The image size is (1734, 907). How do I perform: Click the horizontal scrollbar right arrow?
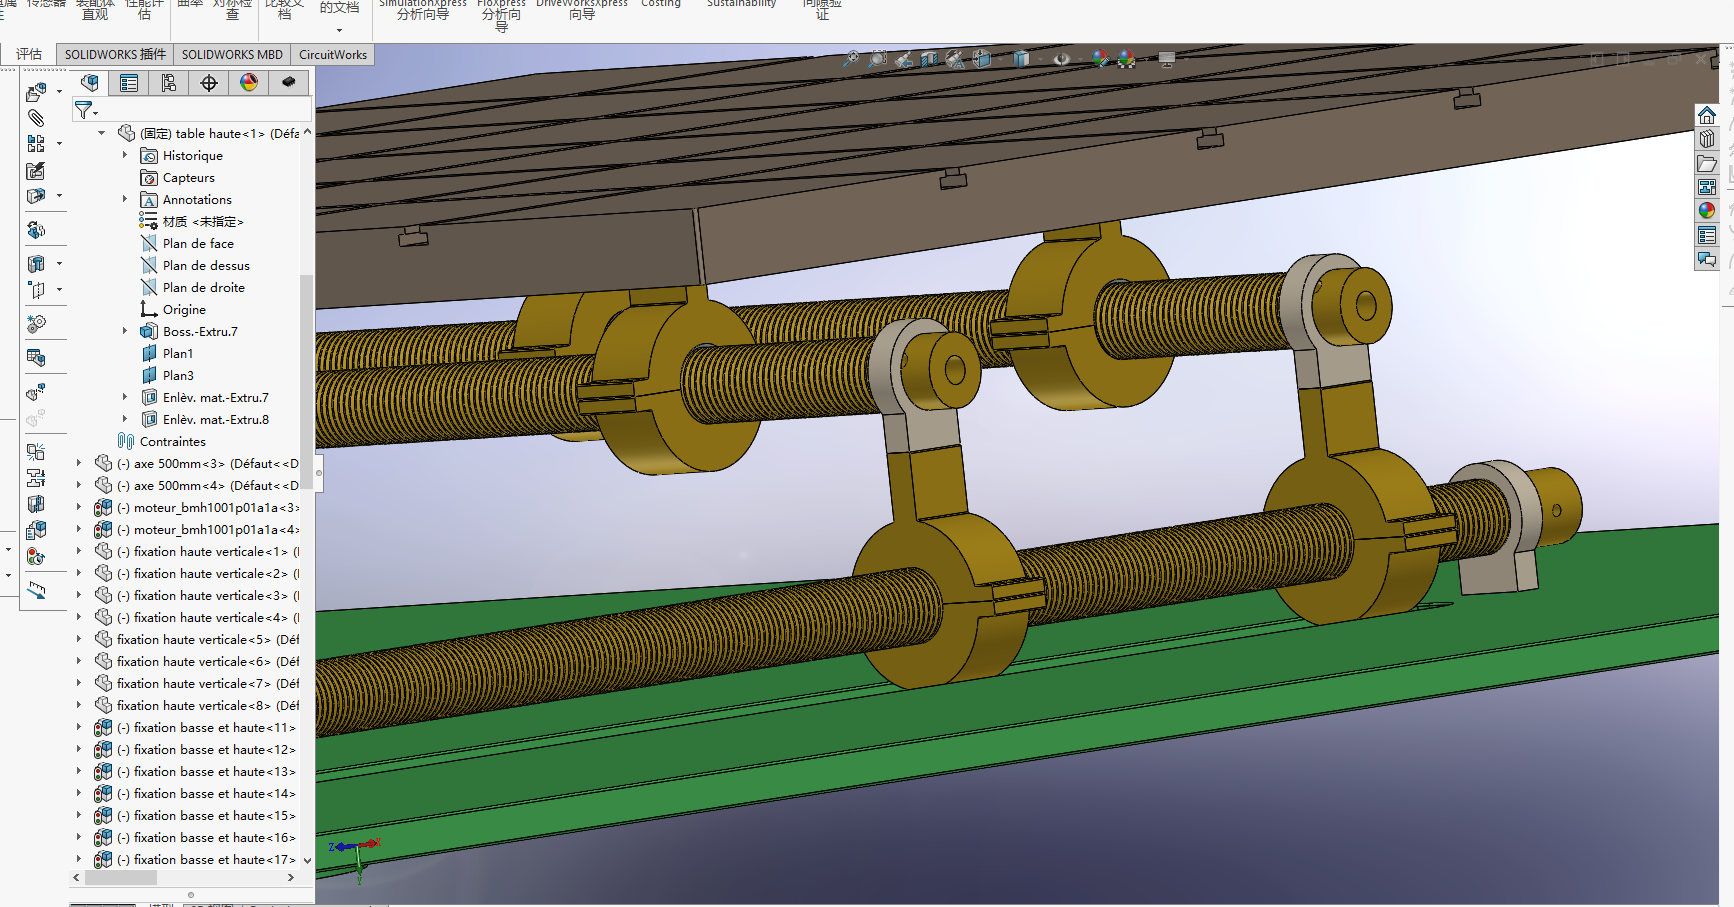[291, 878]
